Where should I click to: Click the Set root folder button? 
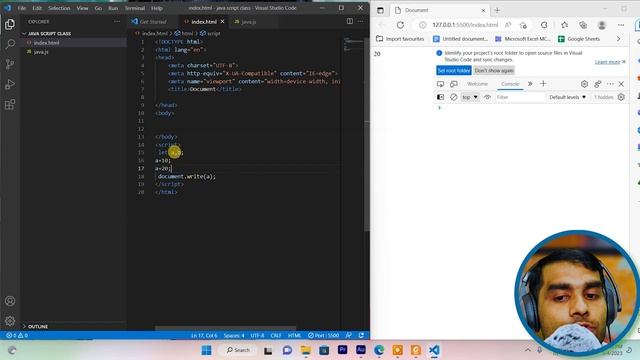pos(454,71)
